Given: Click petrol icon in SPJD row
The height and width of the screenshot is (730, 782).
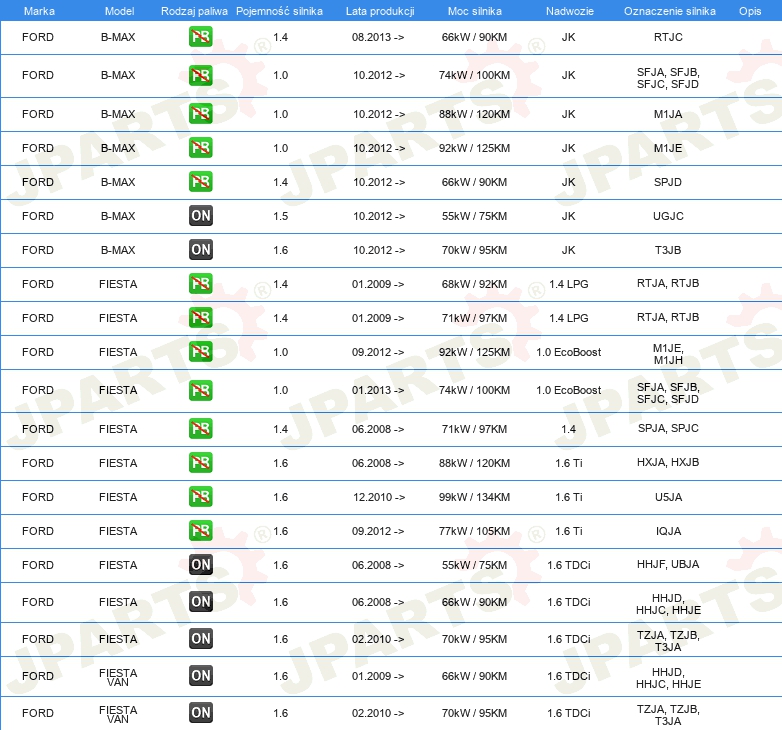Looking at the screenshot, I should click(201, 182).
